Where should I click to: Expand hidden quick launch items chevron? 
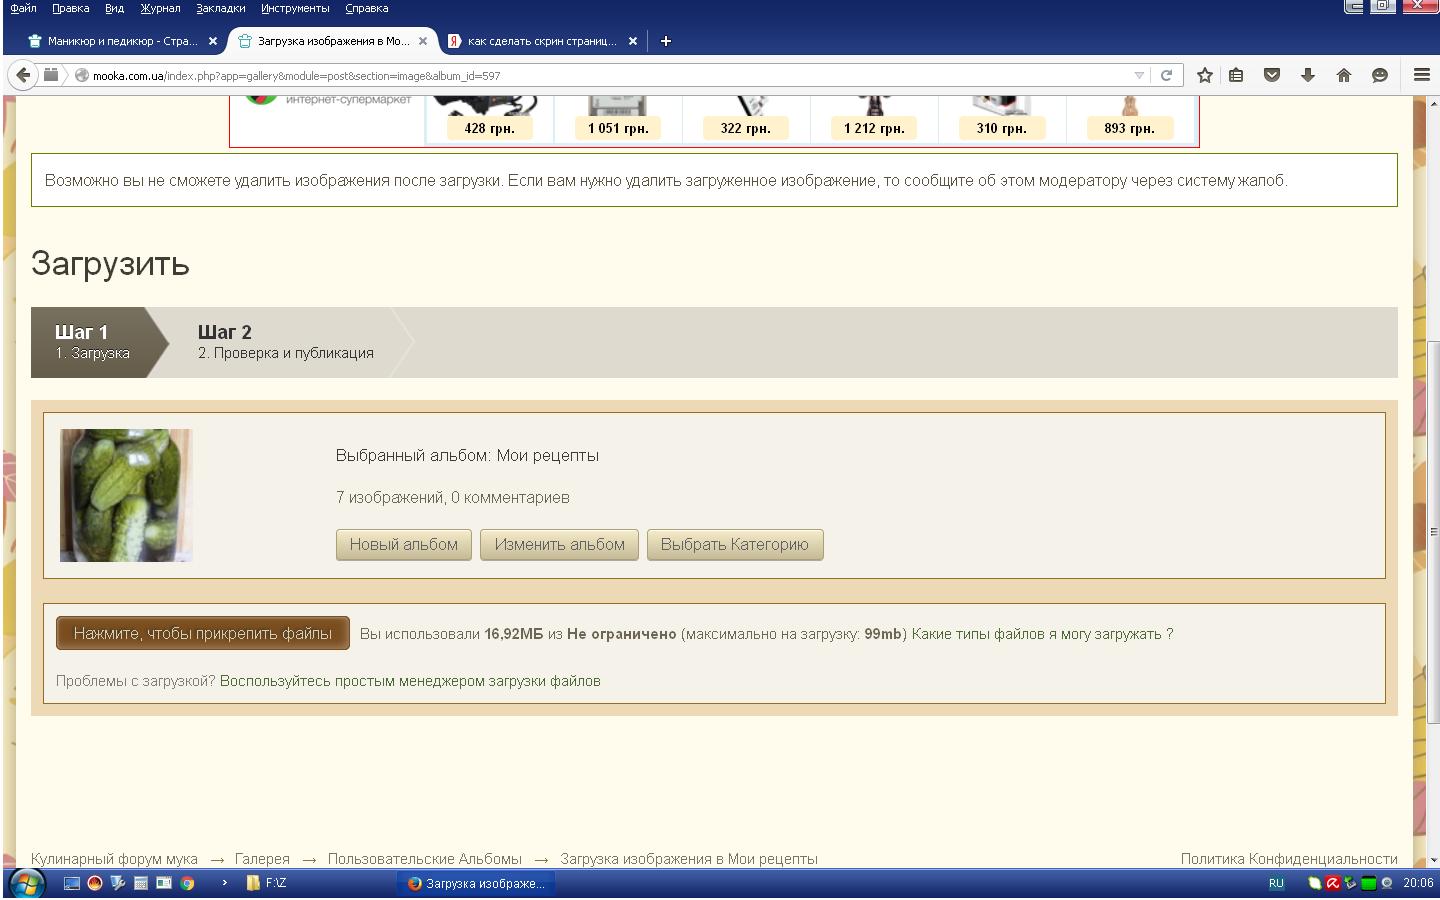[x=224, y=883]
